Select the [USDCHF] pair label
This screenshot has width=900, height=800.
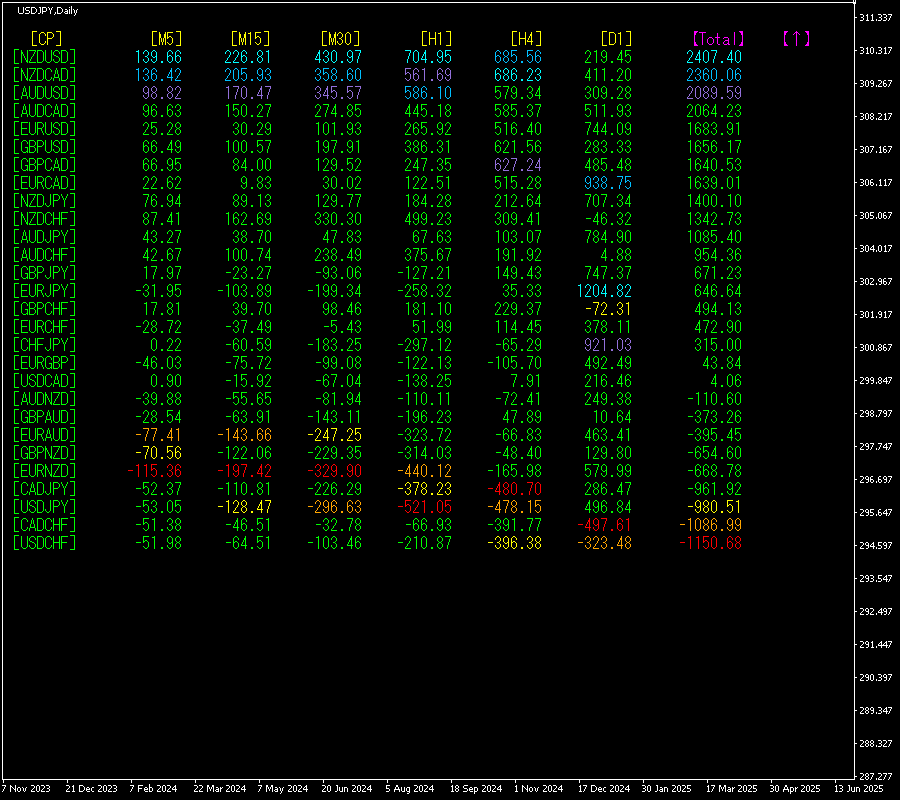[44, 543]
